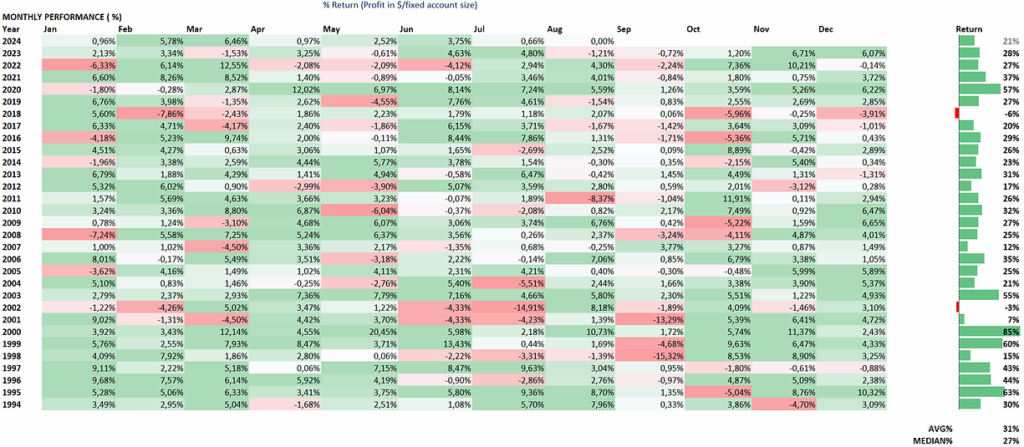Click the Year column header
Screen dimensions: 1024x447
10,29
